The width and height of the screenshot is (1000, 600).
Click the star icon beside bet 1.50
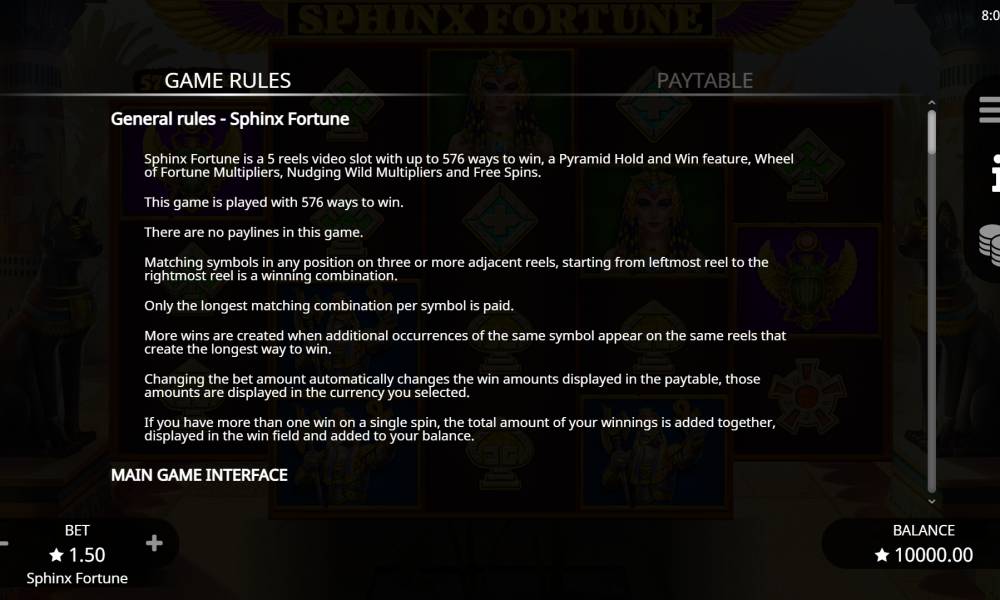click(x=56, y=555)
